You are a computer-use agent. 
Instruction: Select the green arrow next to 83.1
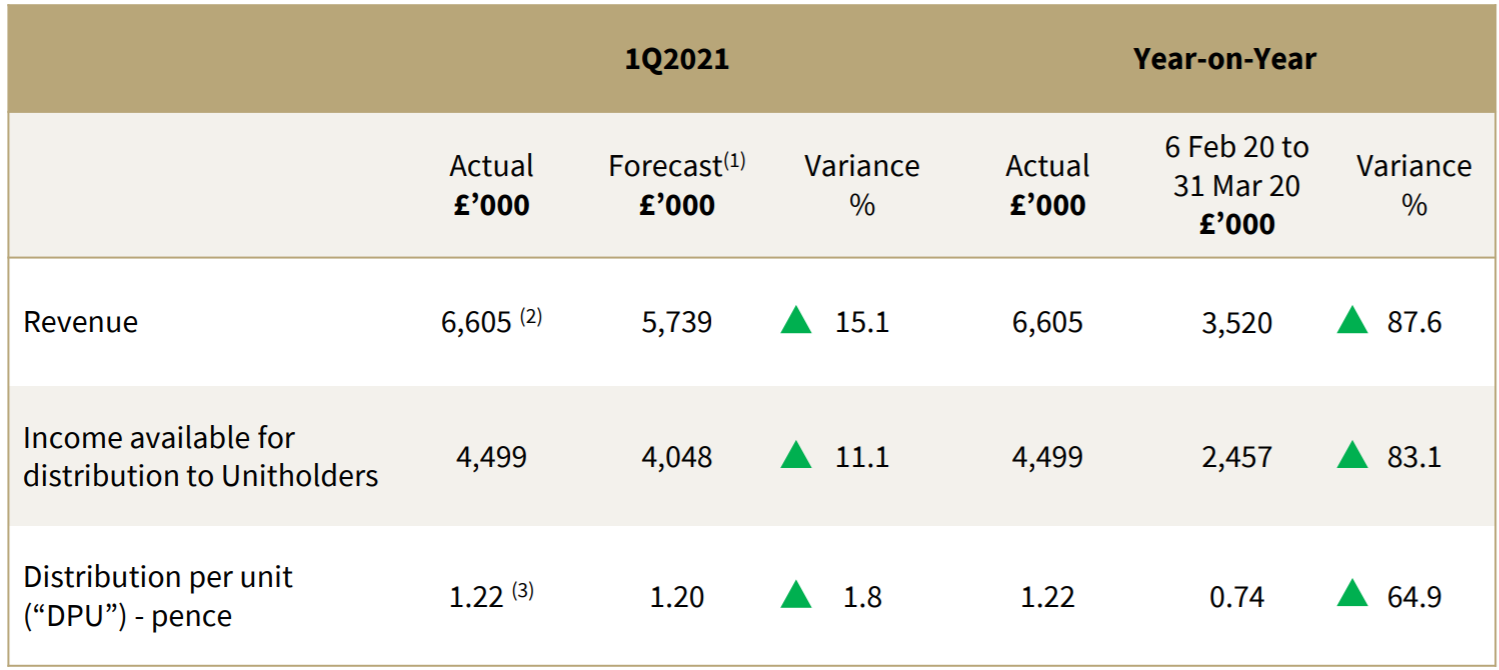point(1352,456)
